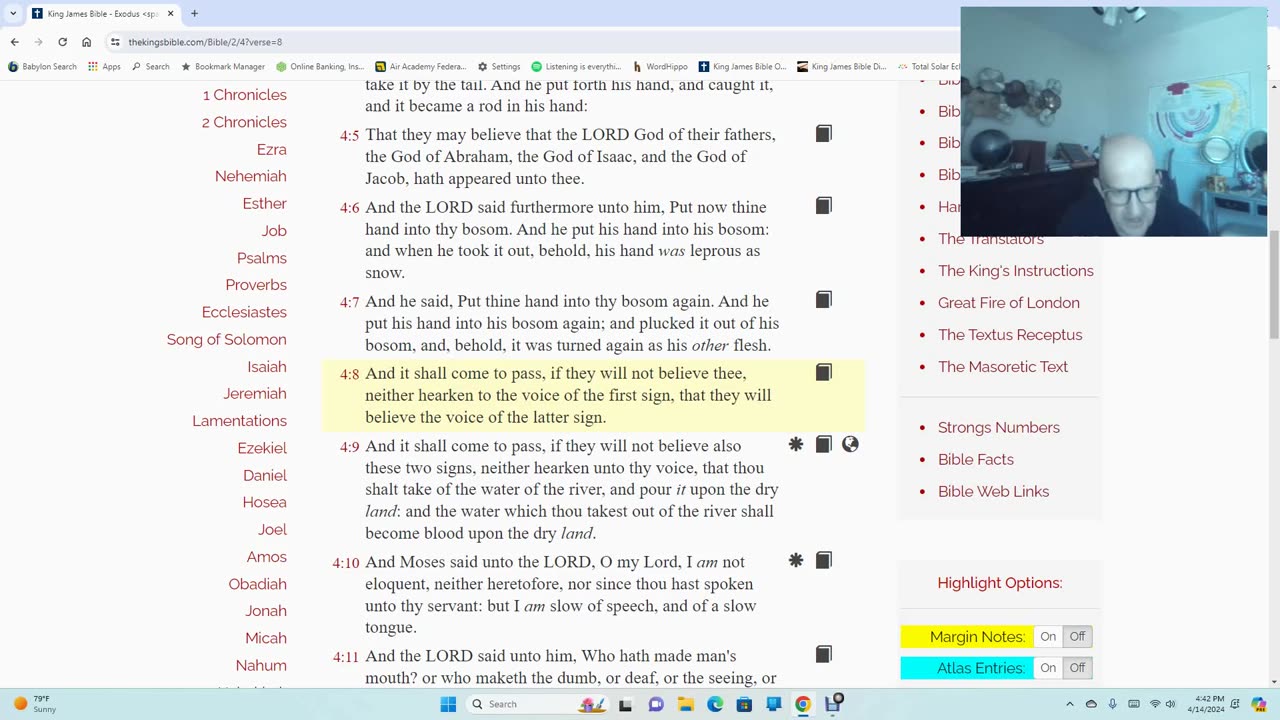Open the tab search dropdown arrow
The image size is (1280, 720).
coord(13,13)
